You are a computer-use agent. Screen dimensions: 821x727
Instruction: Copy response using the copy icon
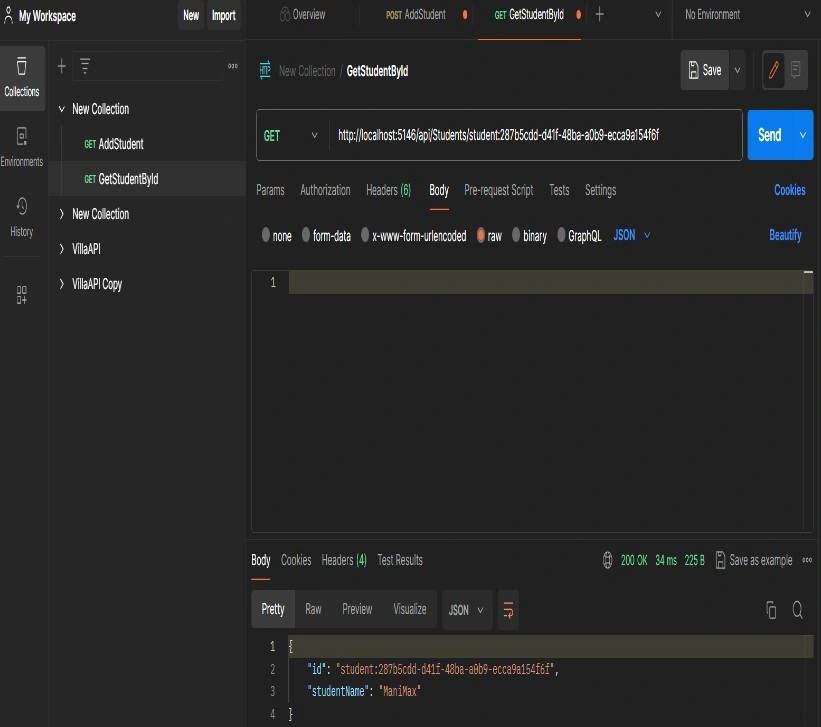pyautogui.click(x=771, y=610)
